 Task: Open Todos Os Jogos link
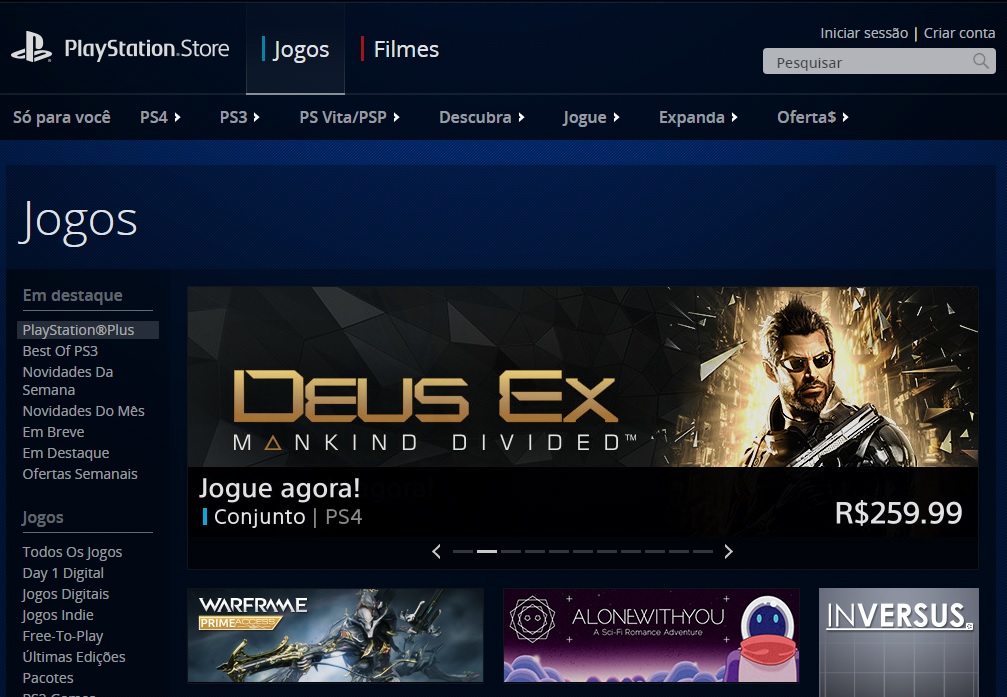(x=72, y=552)
